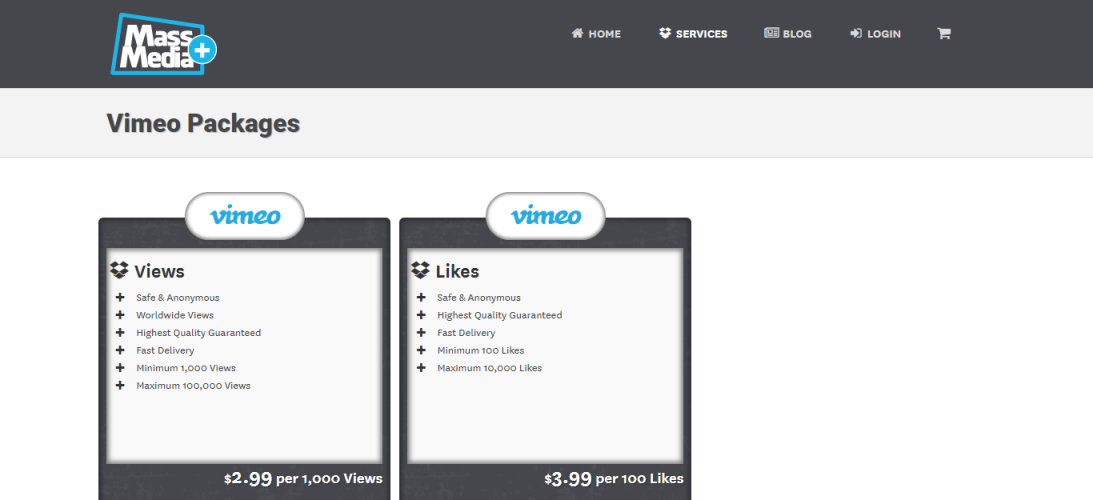Open the Login page
Viewport: 1093px width, 500px height.
876,33
